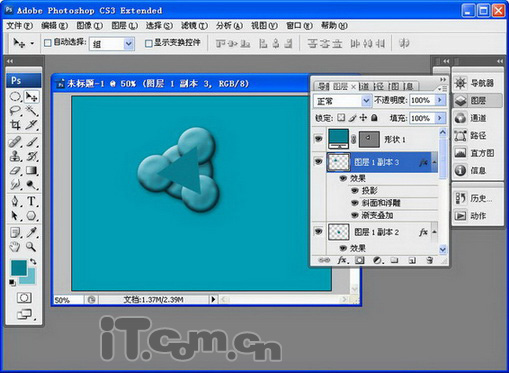Image resolution: width=509 pixels, height=373 pixels.
Task: Toggle lock all padlock icon
Action: (375, 118)
